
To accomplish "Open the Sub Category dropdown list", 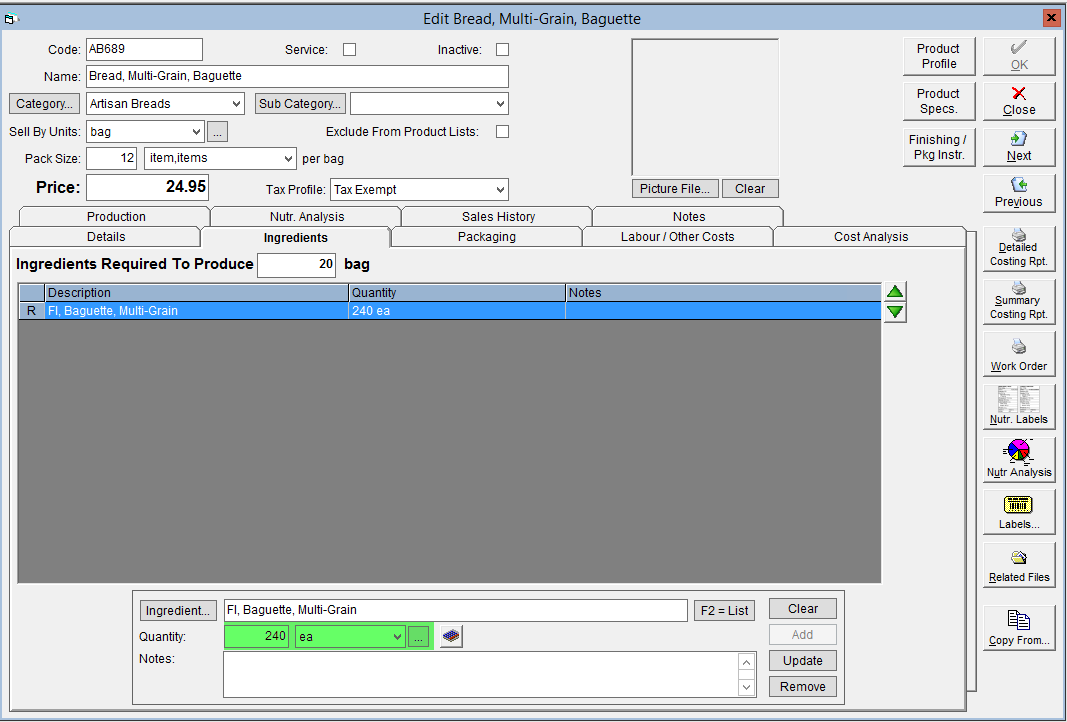I will pyautogui.click(x=500, y=104).
